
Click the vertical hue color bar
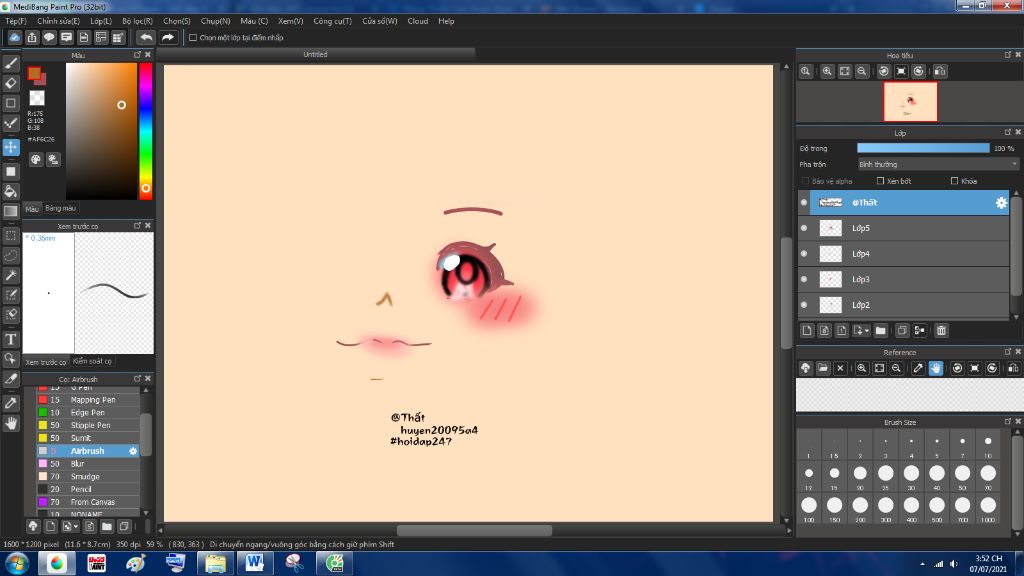tap(146, 131)
